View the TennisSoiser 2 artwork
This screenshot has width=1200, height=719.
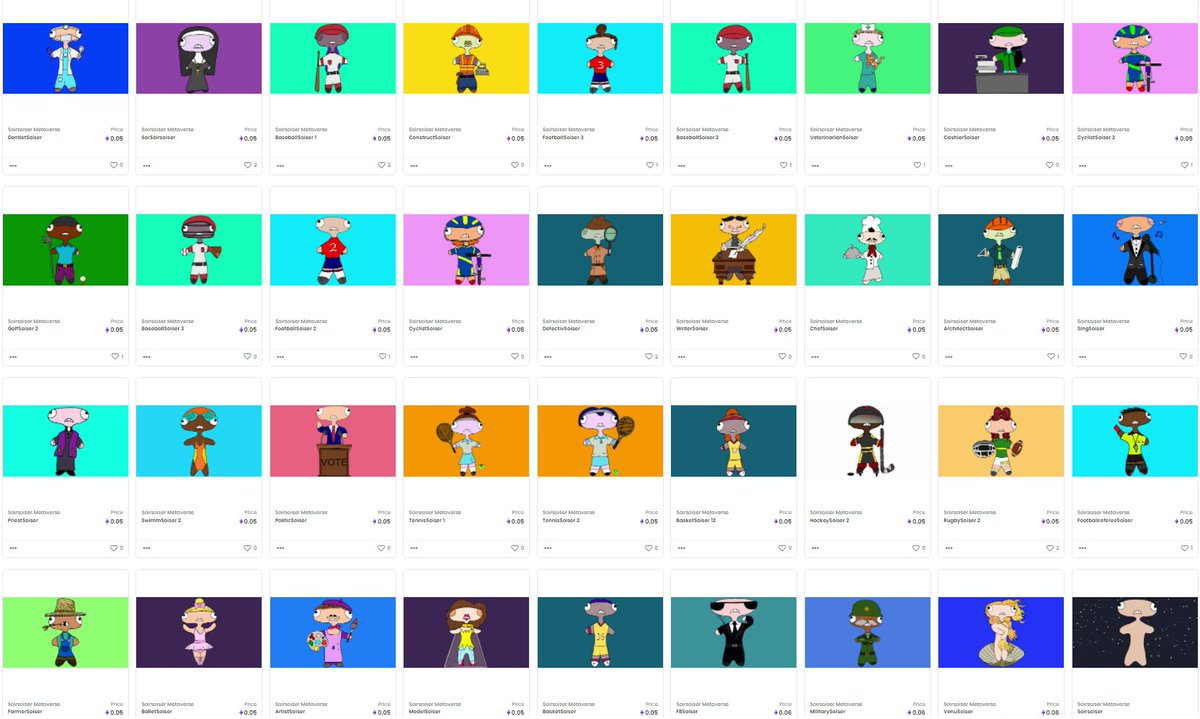click(x=600, y=441)
